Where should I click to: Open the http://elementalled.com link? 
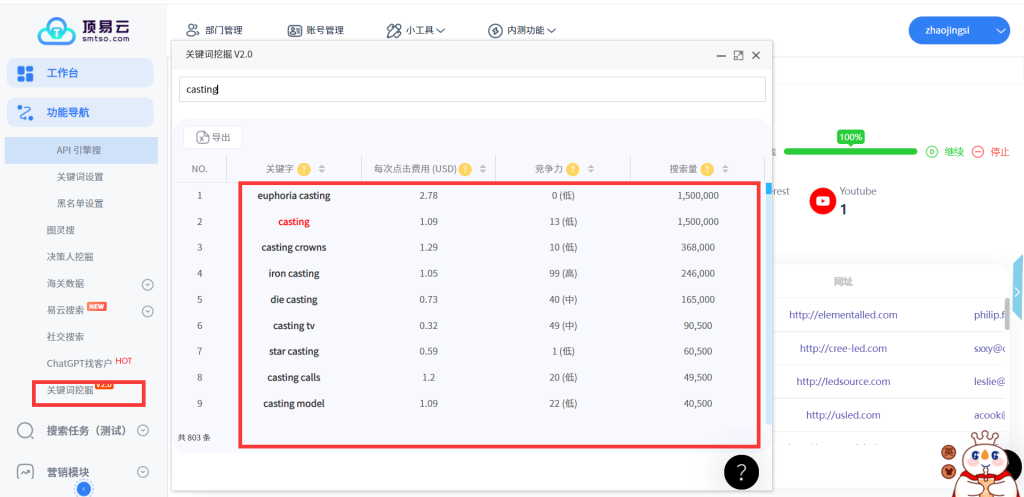pyautogui.click(x=842, y=314)
